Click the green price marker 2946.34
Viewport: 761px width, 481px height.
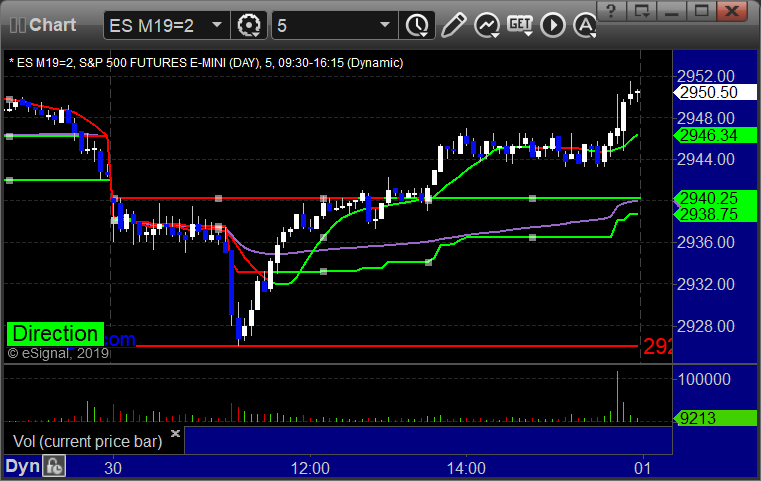point(715,135)
